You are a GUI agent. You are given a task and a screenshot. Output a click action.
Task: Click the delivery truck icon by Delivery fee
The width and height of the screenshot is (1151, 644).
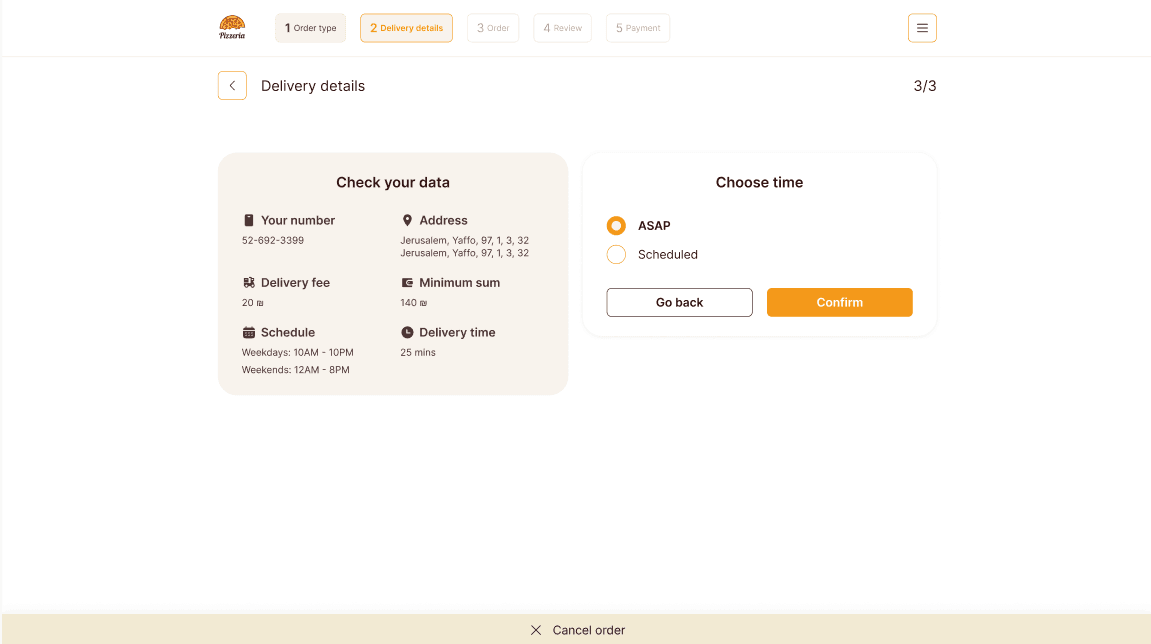[249, 283]
